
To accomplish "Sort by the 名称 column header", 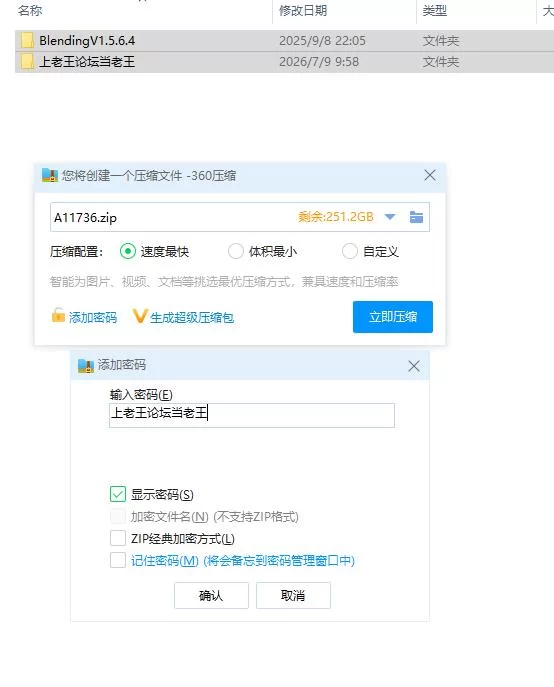I will coord(30,11).
